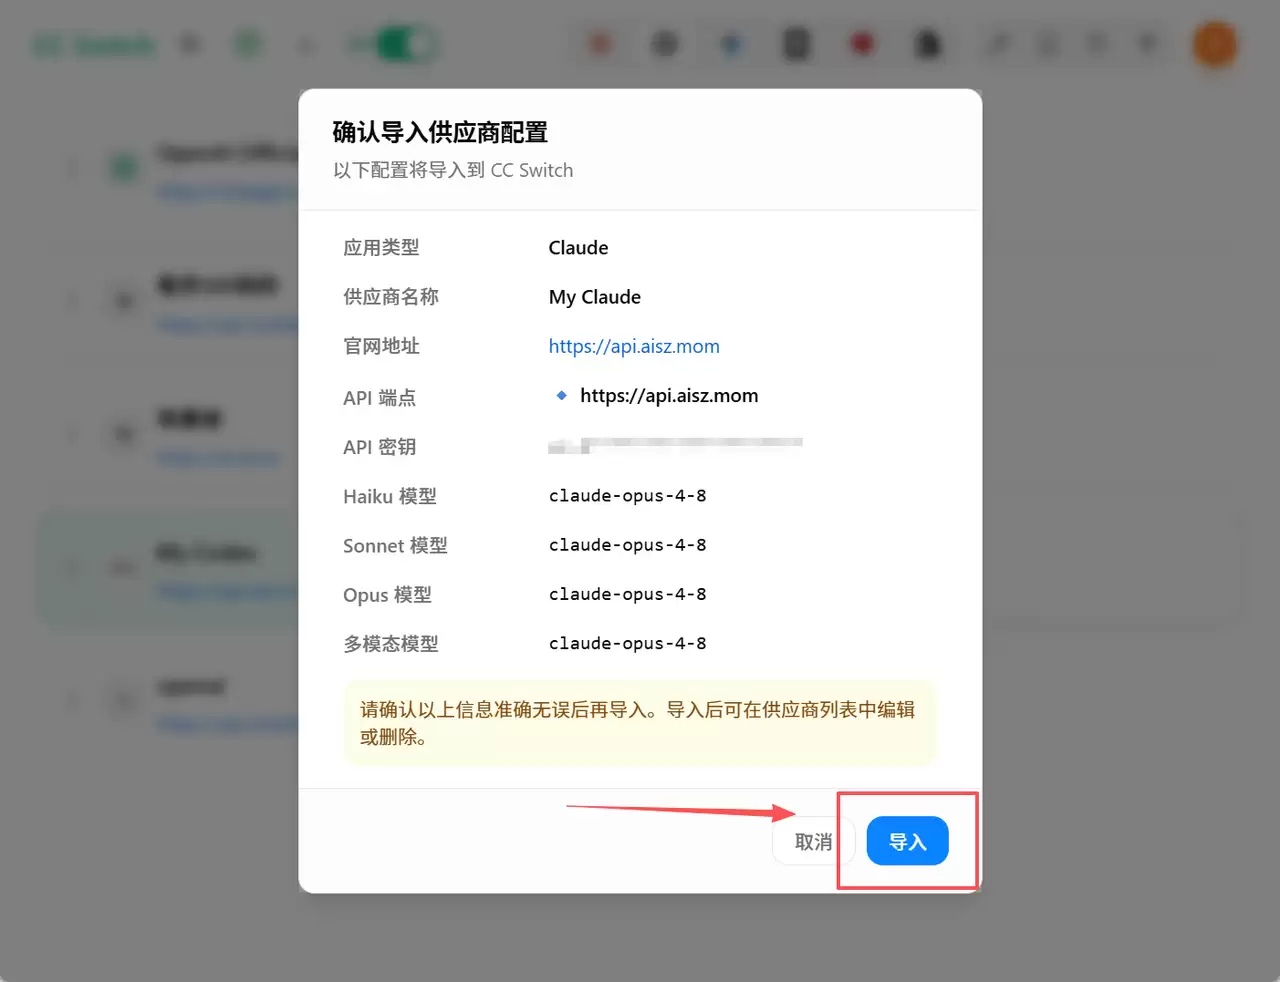Click the 多模态模型 value claude-opus-4-8
This screenshot has height=982, width=1280.
click(x=627, y=643)
